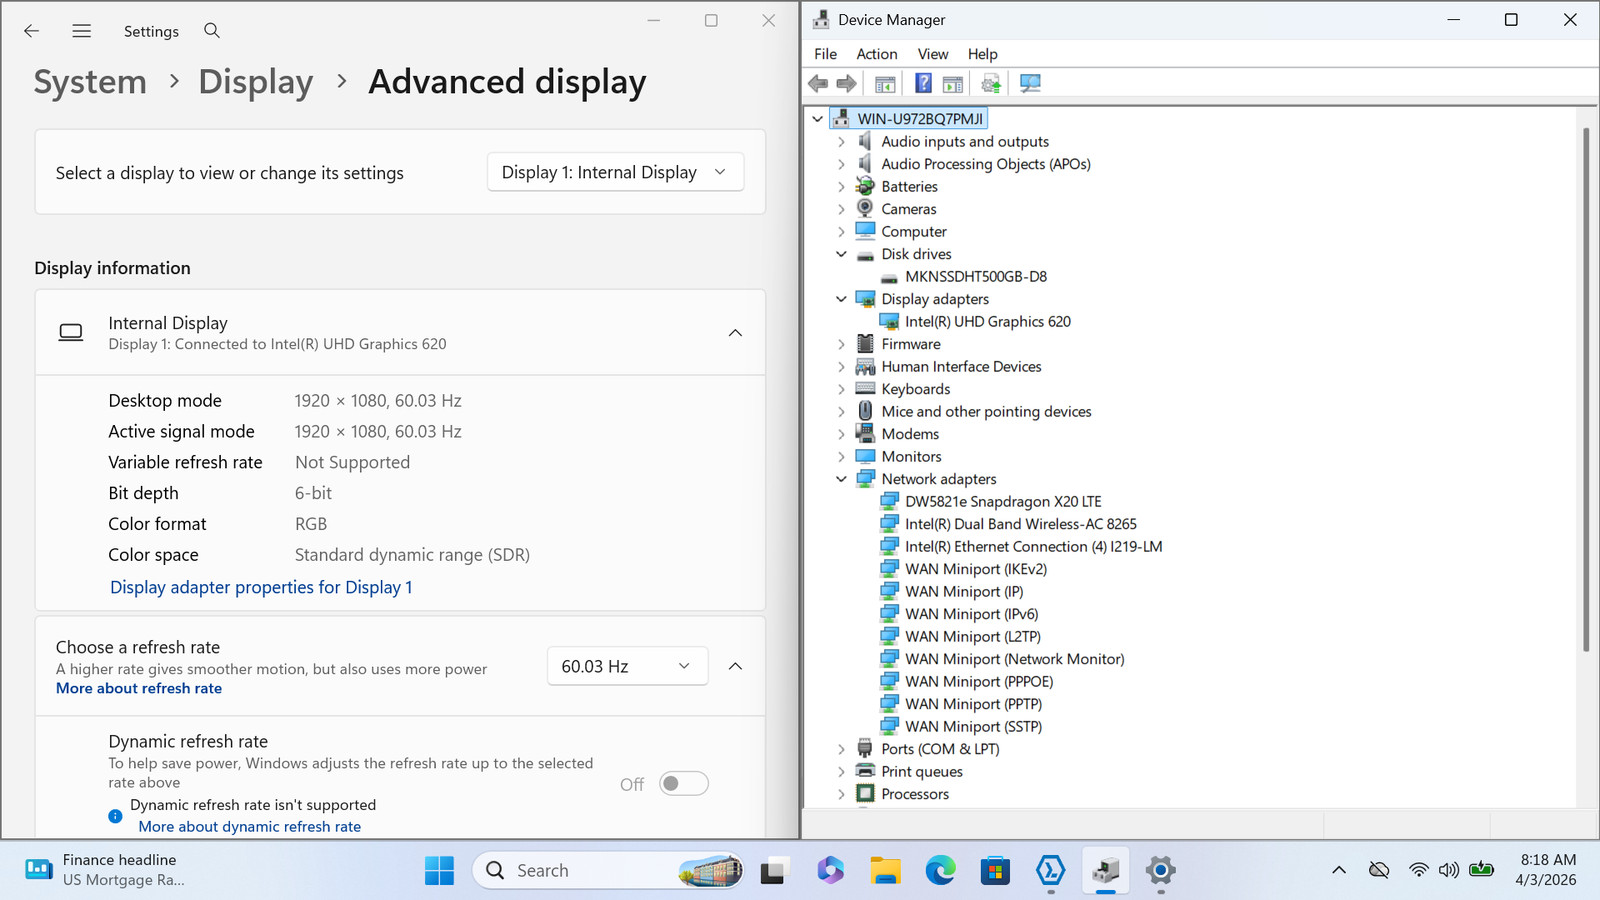Open the Action menu in Device Manager
Screen dimensions: 1600x900
click(877, 54)
